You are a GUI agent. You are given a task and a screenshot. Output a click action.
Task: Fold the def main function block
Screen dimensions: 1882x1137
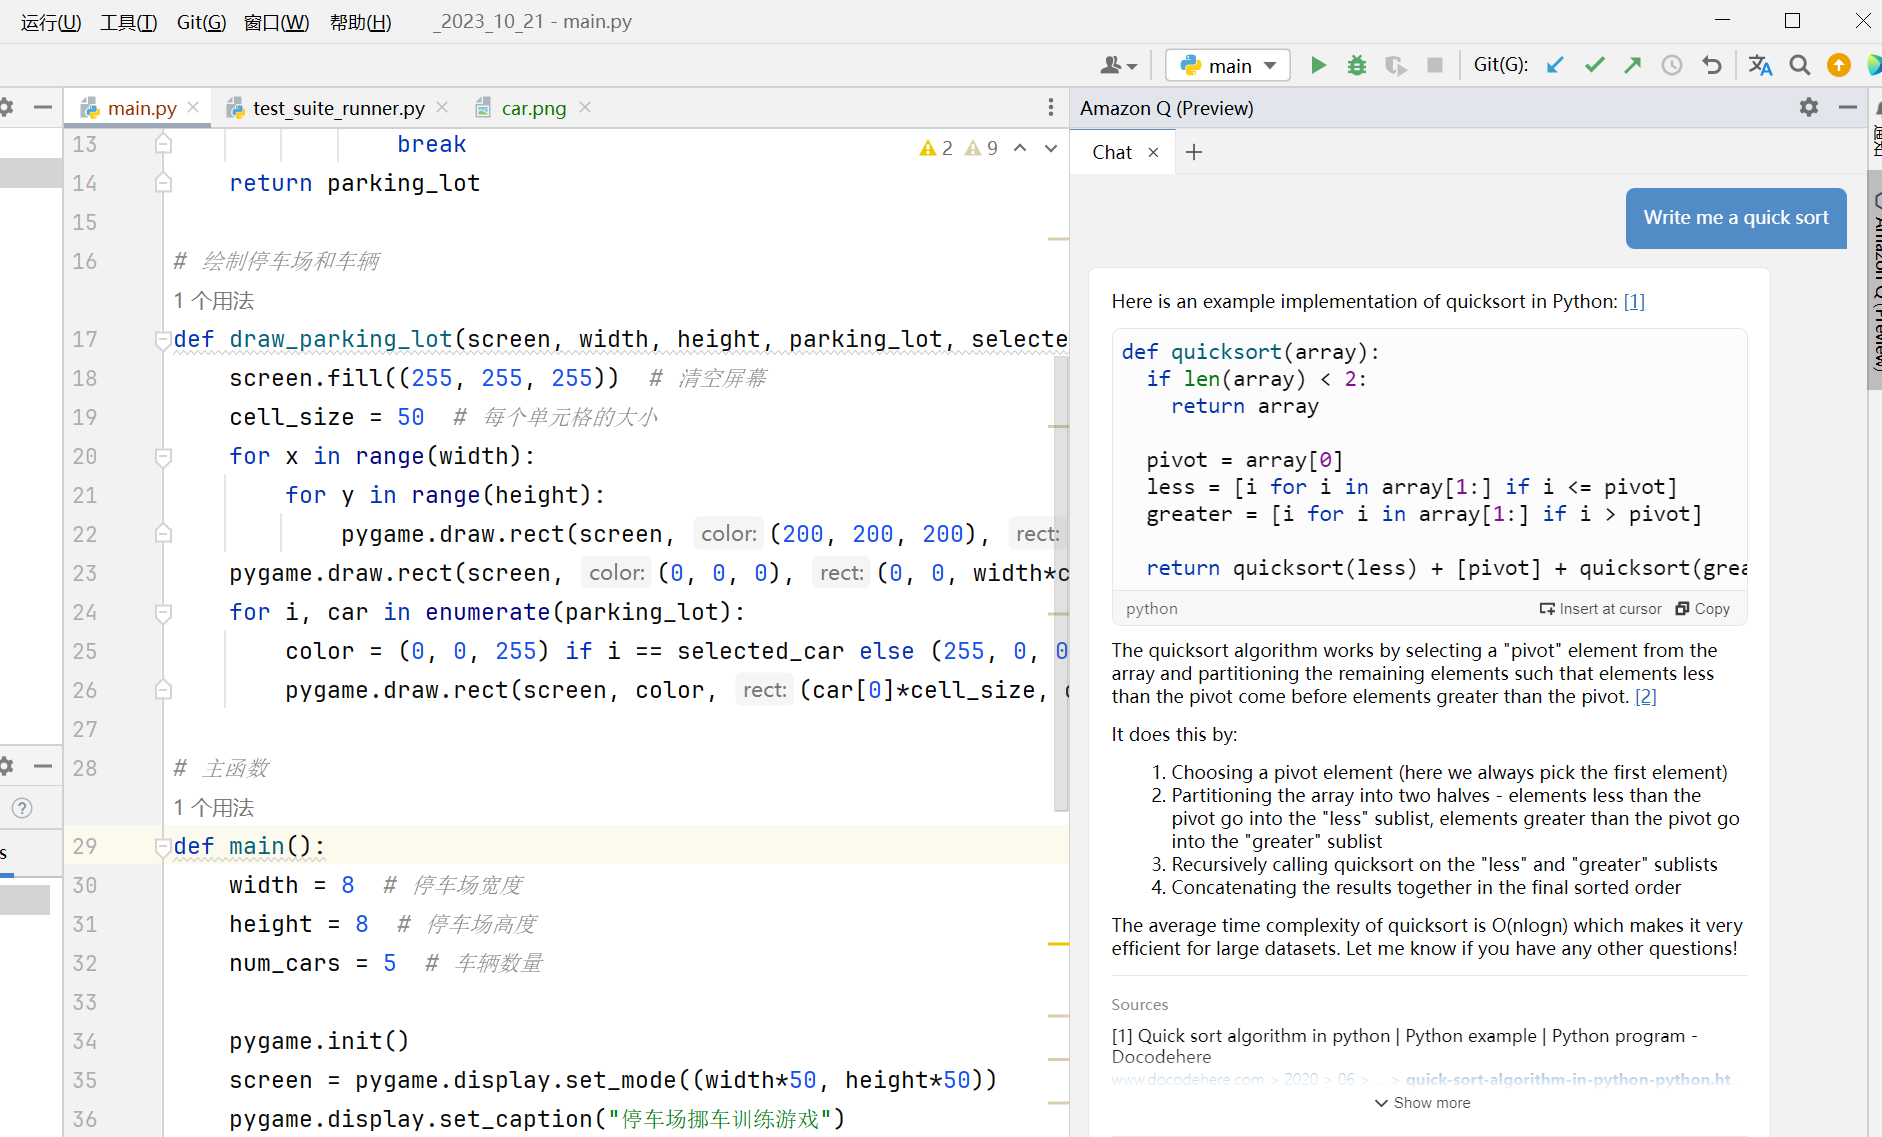[163, 847]
